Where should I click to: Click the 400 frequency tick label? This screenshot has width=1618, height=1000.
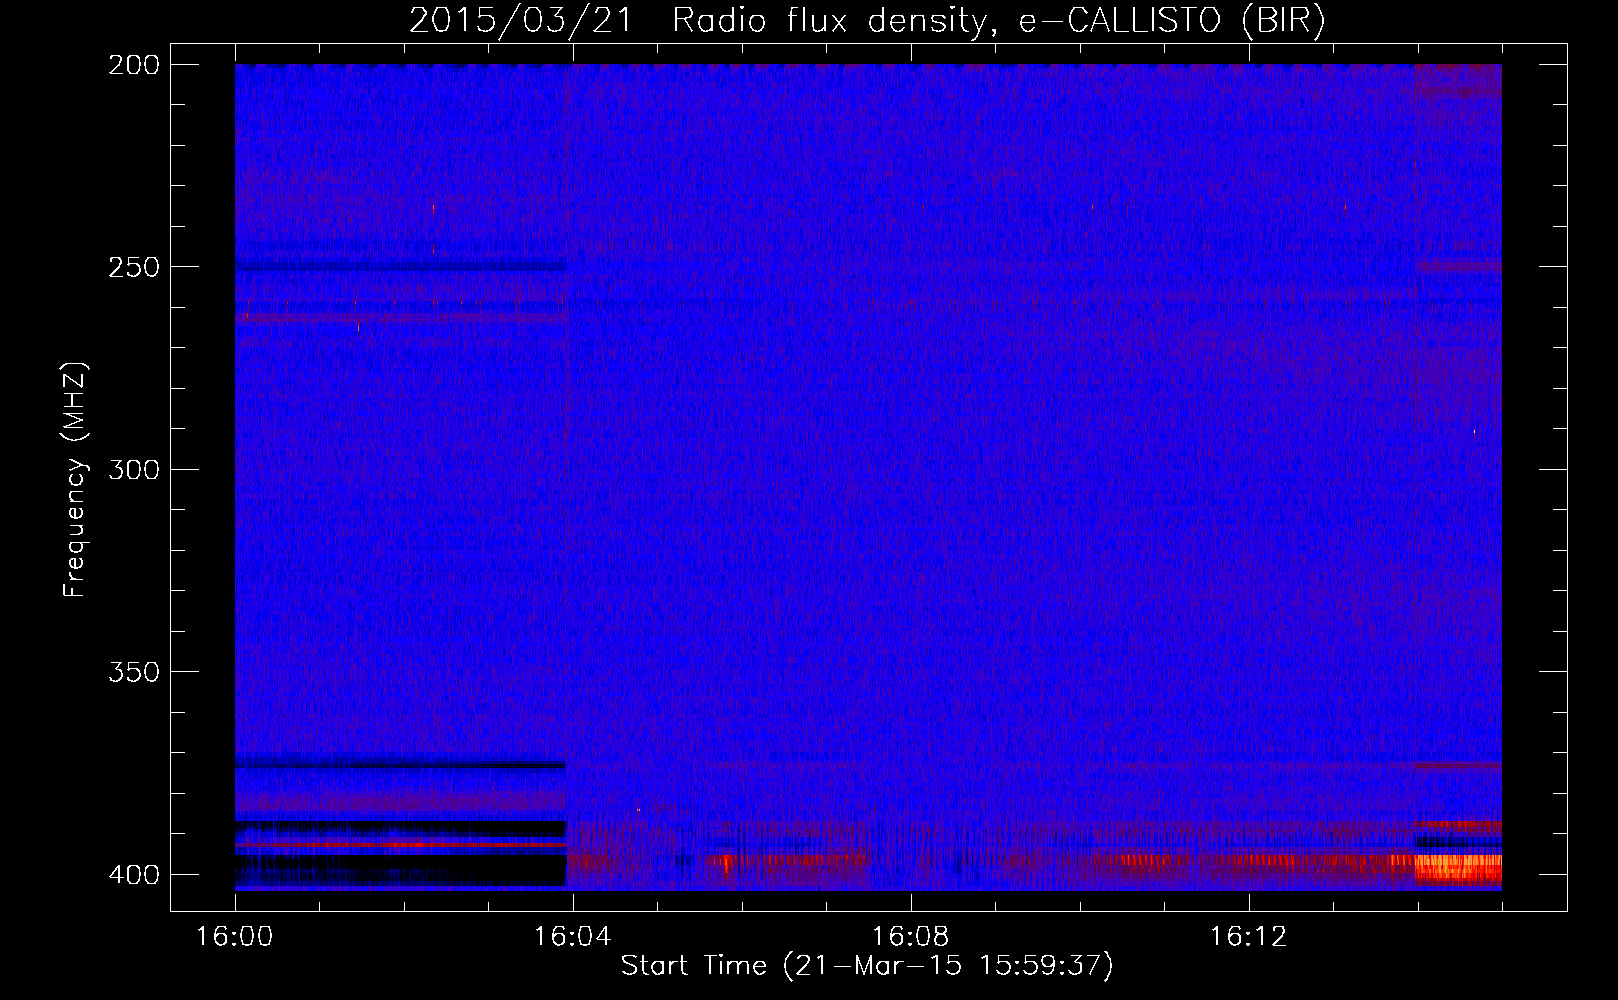[x=133, y=874]
